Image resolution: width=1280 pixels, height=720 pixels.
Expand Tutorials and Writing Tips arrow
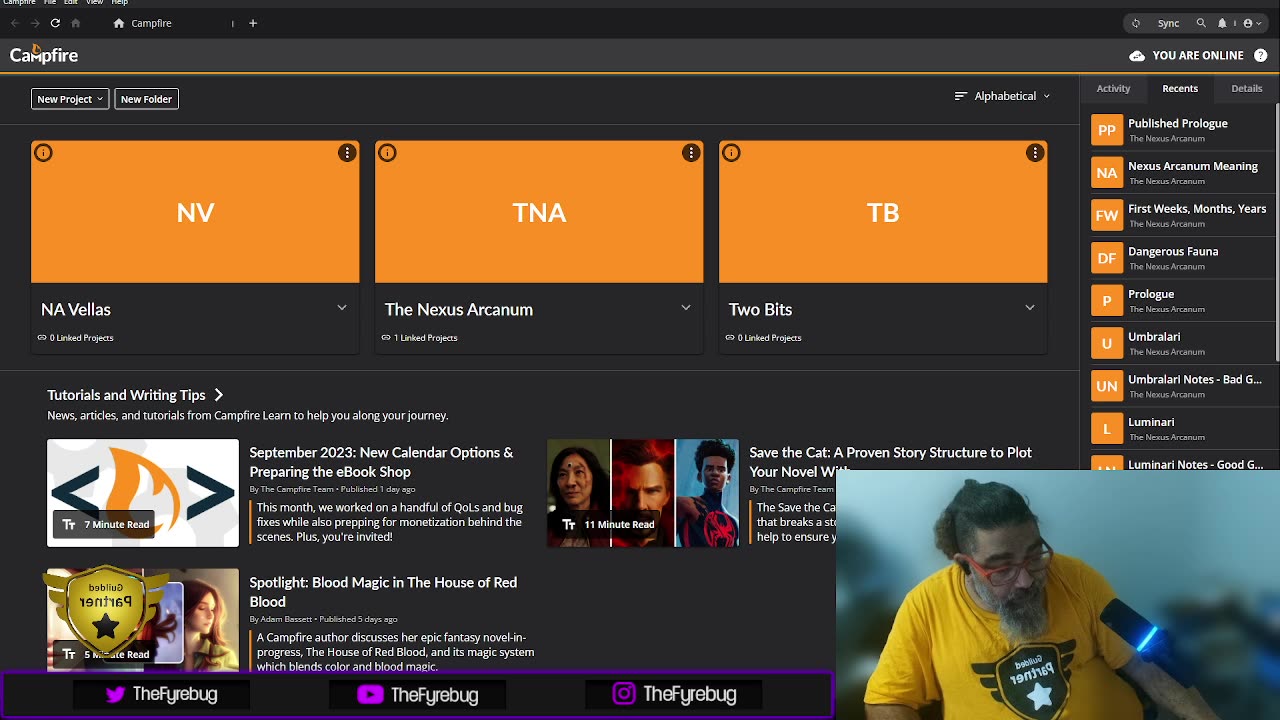point(219,395)
